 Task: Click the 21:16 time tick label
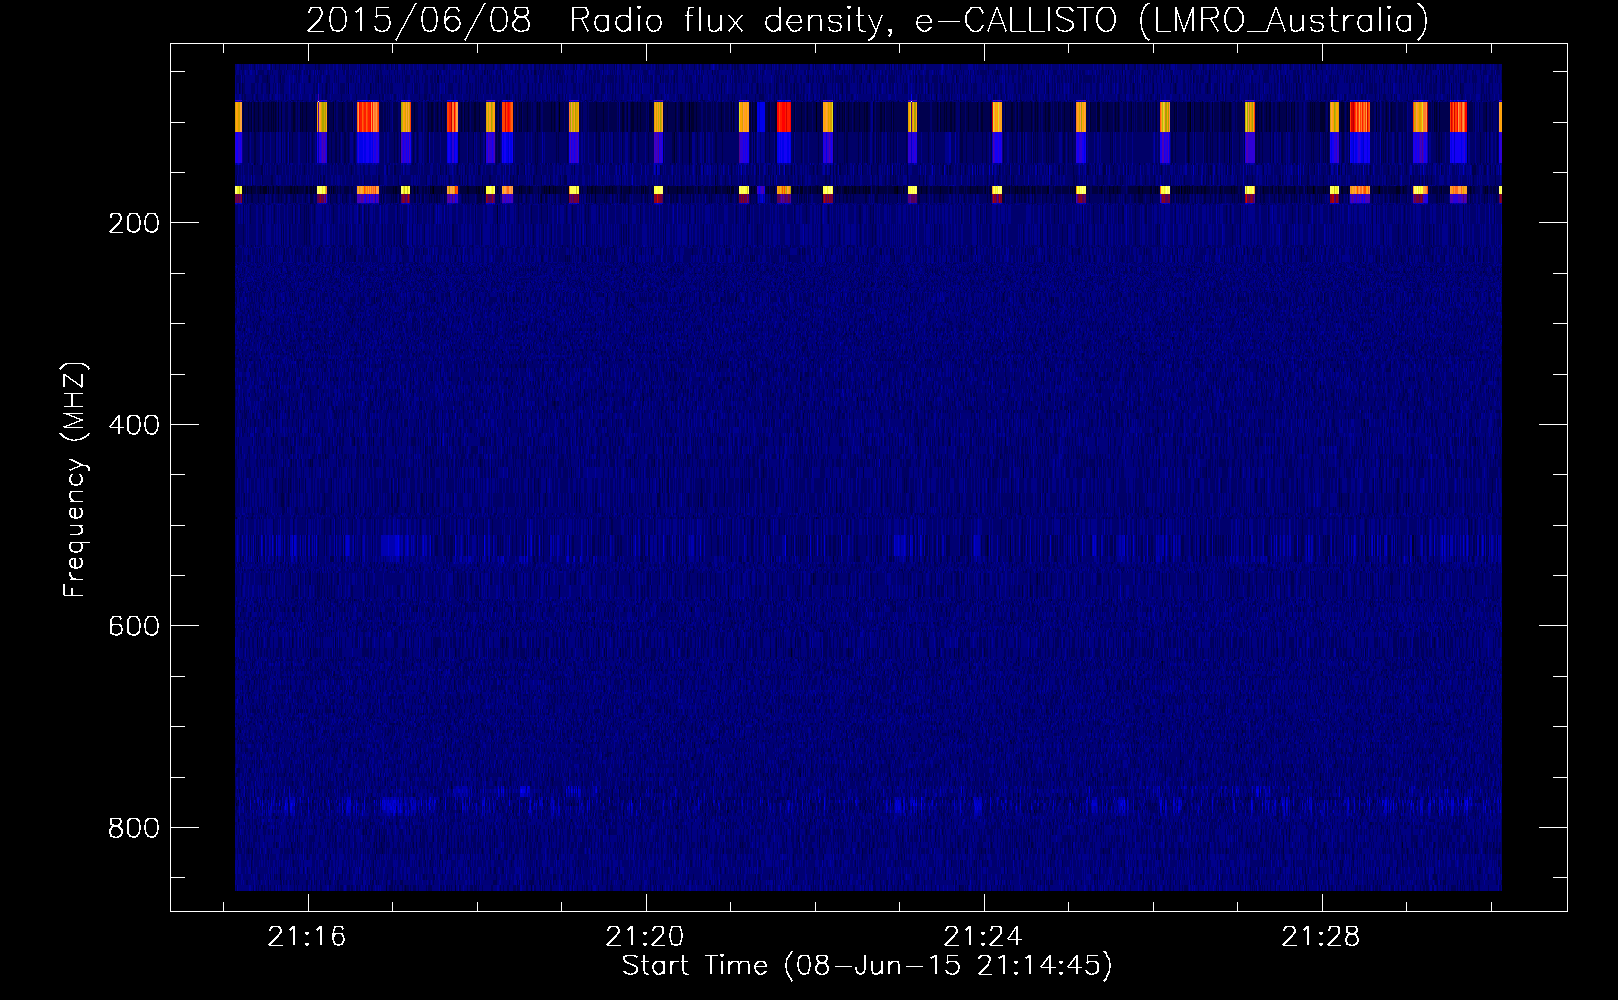[x=307, y=937]
